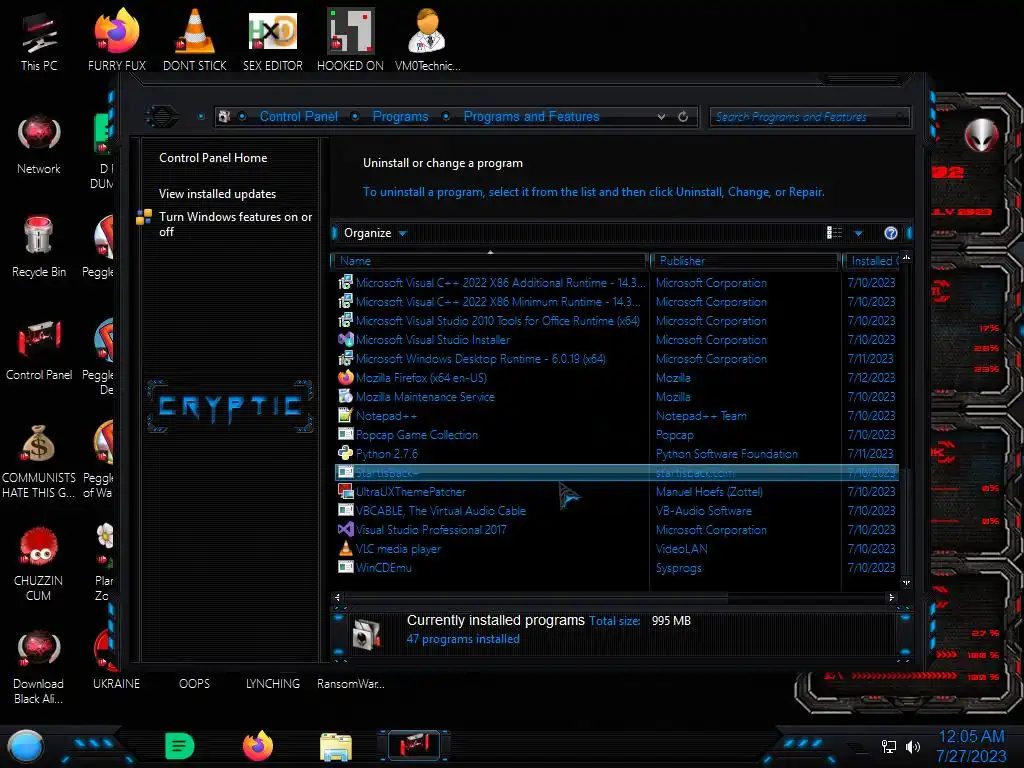
Task: Open the Control Panel desktop icon
Action: (x=39, y=350)
